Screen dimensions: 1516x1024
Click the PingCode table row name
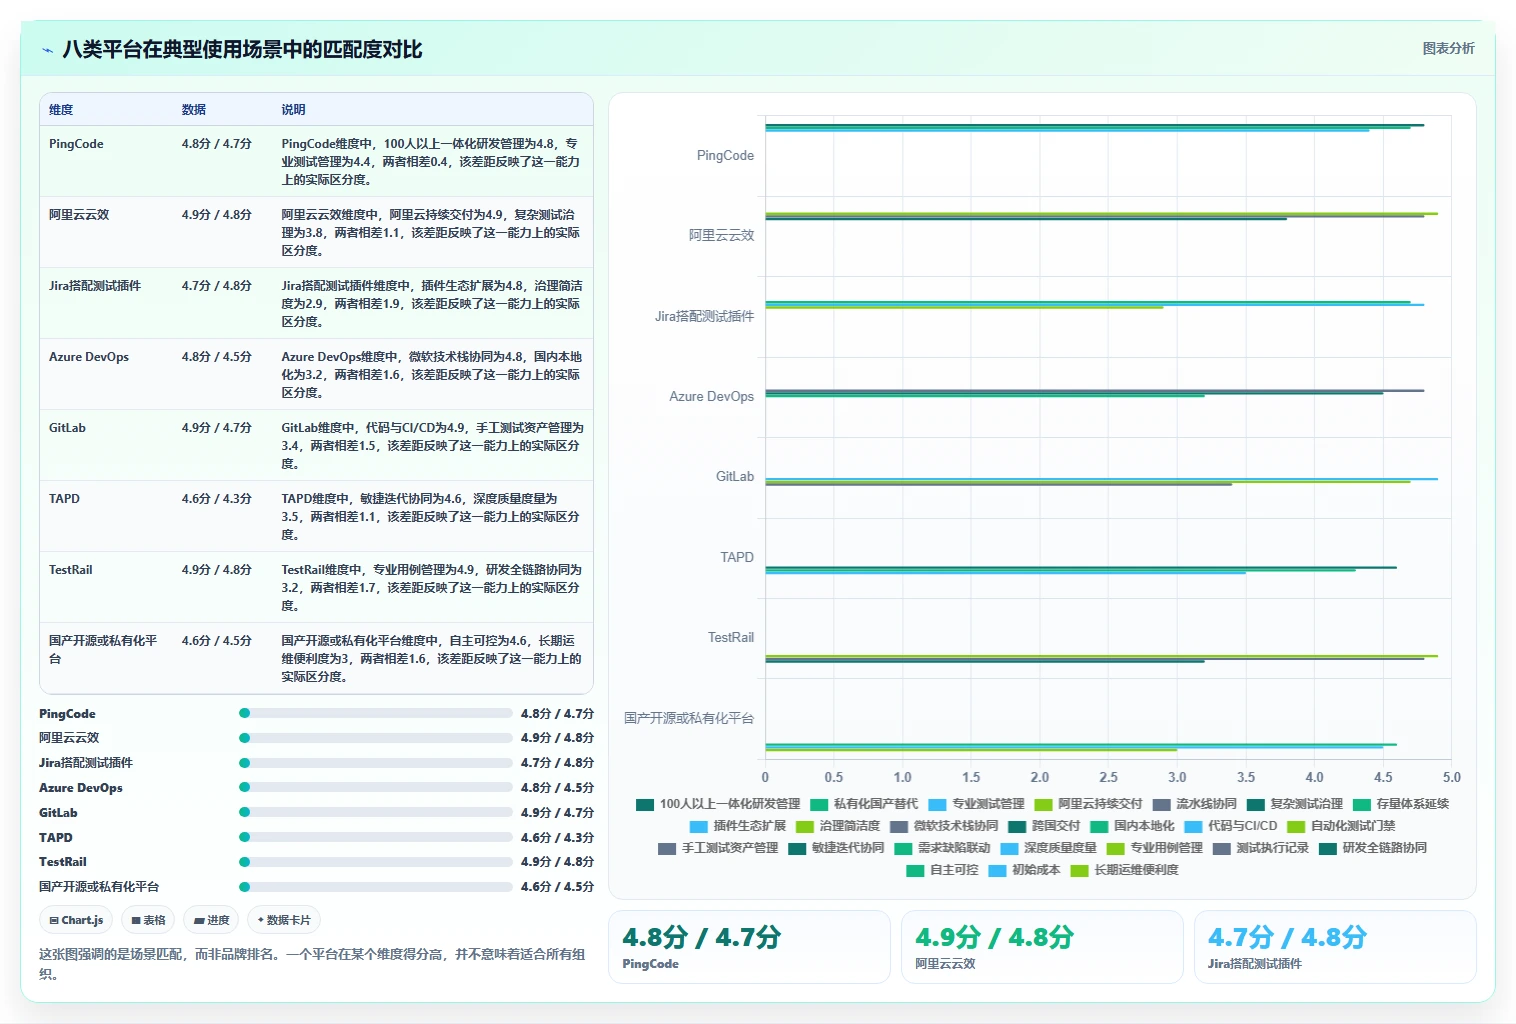click(76, 144)
